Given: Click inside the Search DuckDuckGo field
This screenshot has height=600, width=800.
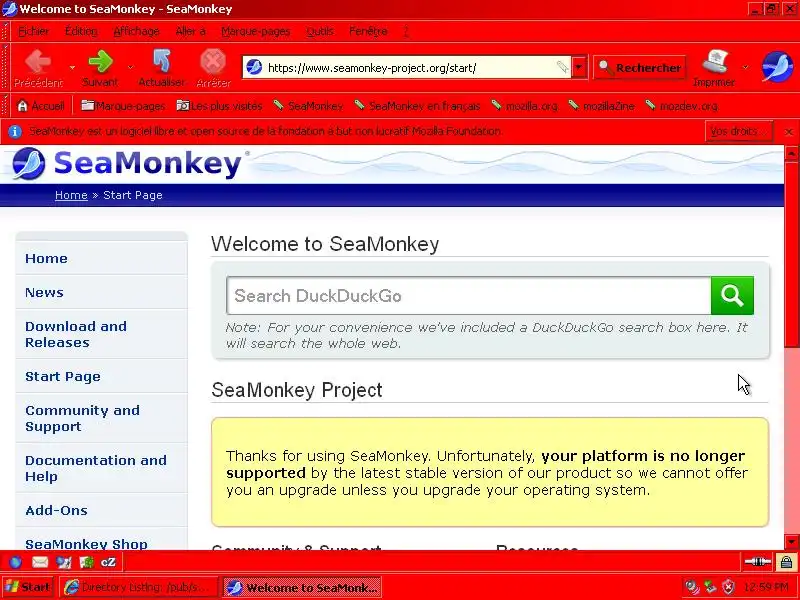Looking at the screenshot, I should coord(469,296).
